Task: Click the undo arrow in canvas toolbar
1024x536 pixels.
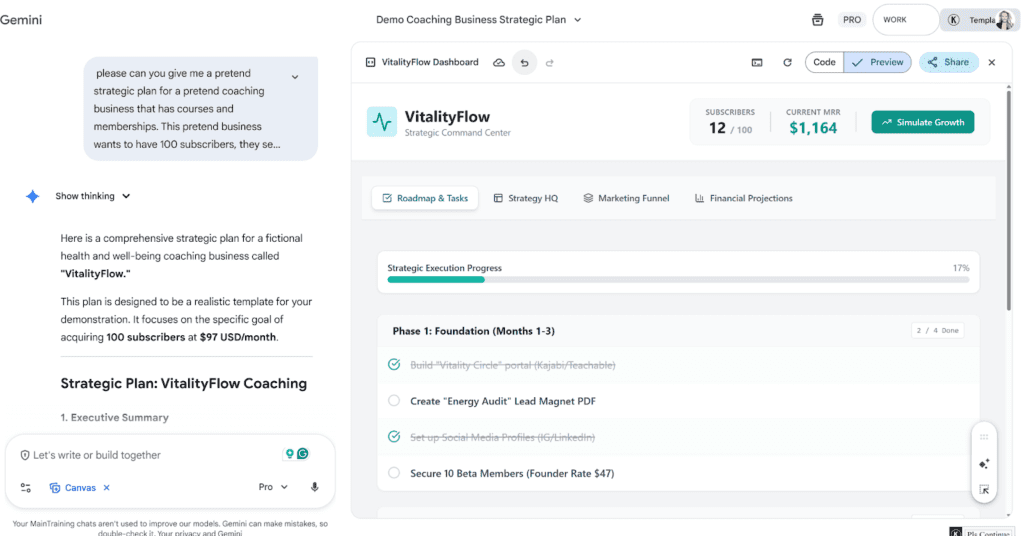Action: click(524, 62)
